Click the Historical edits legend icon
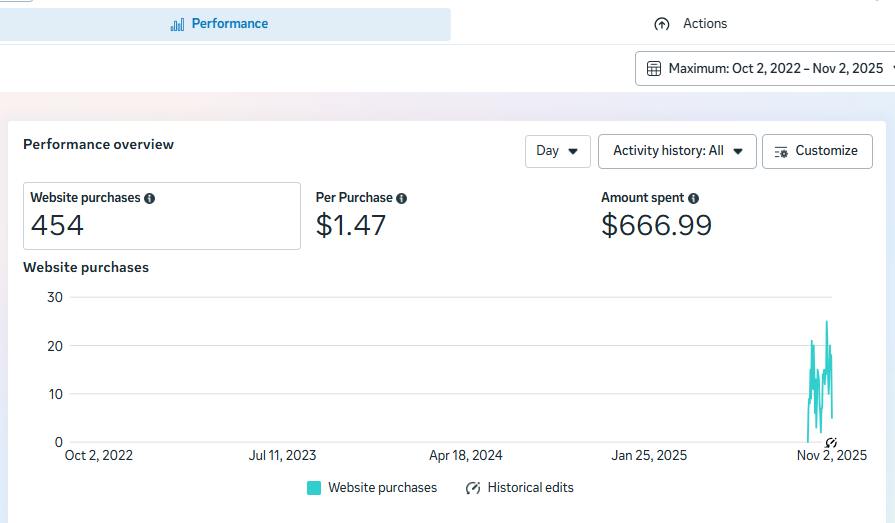The height and width of the screenshot is (523, 895). pyautogui.click(x=473, y=488)
